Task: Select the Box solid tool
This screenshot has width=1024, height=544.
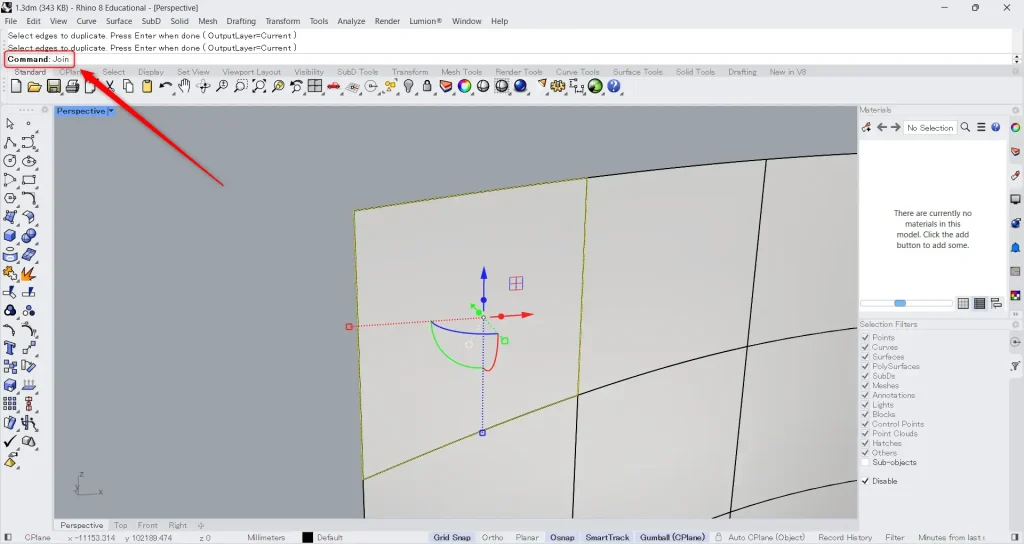Action: [10, 236]
